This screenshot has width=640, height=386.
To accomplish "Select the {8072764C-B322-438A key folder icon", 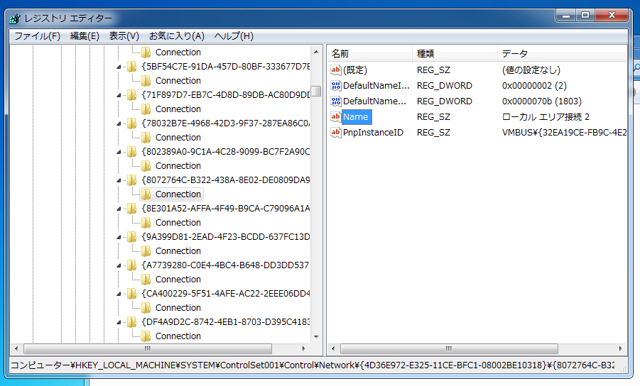I will tap(131, 180).
